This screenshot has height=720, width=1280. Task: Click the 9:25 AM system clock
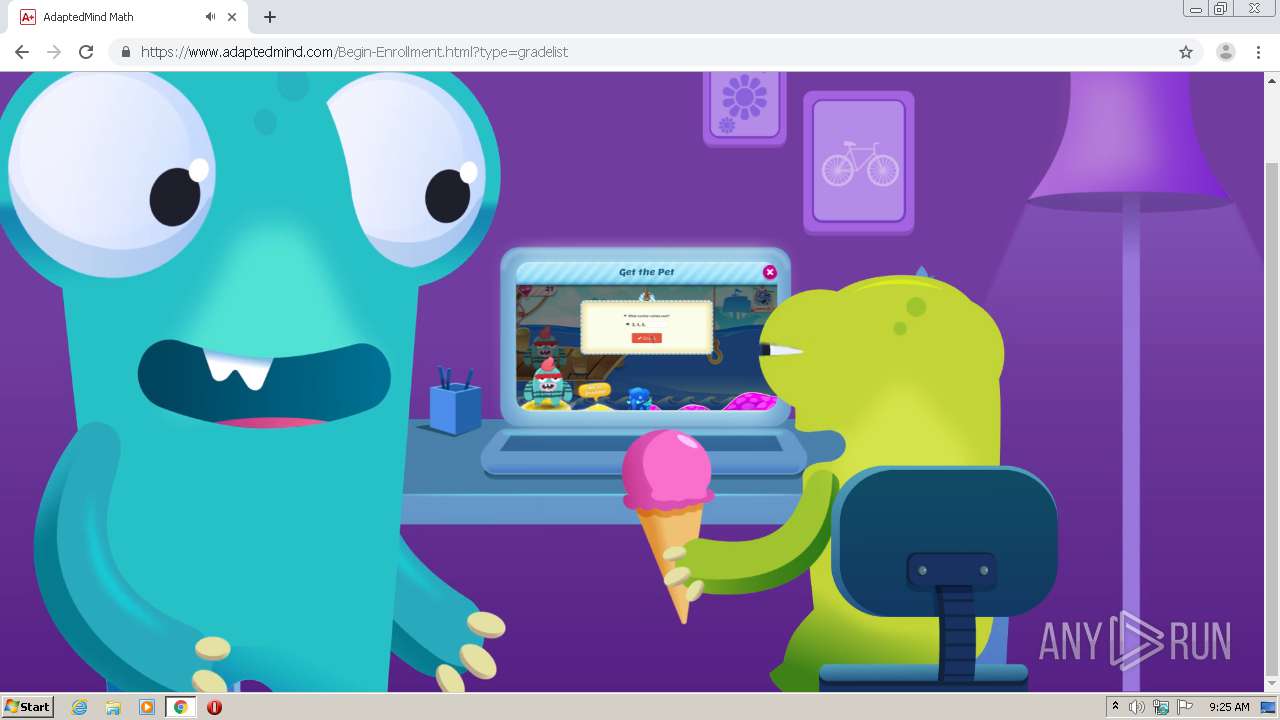click(1229, 707)
